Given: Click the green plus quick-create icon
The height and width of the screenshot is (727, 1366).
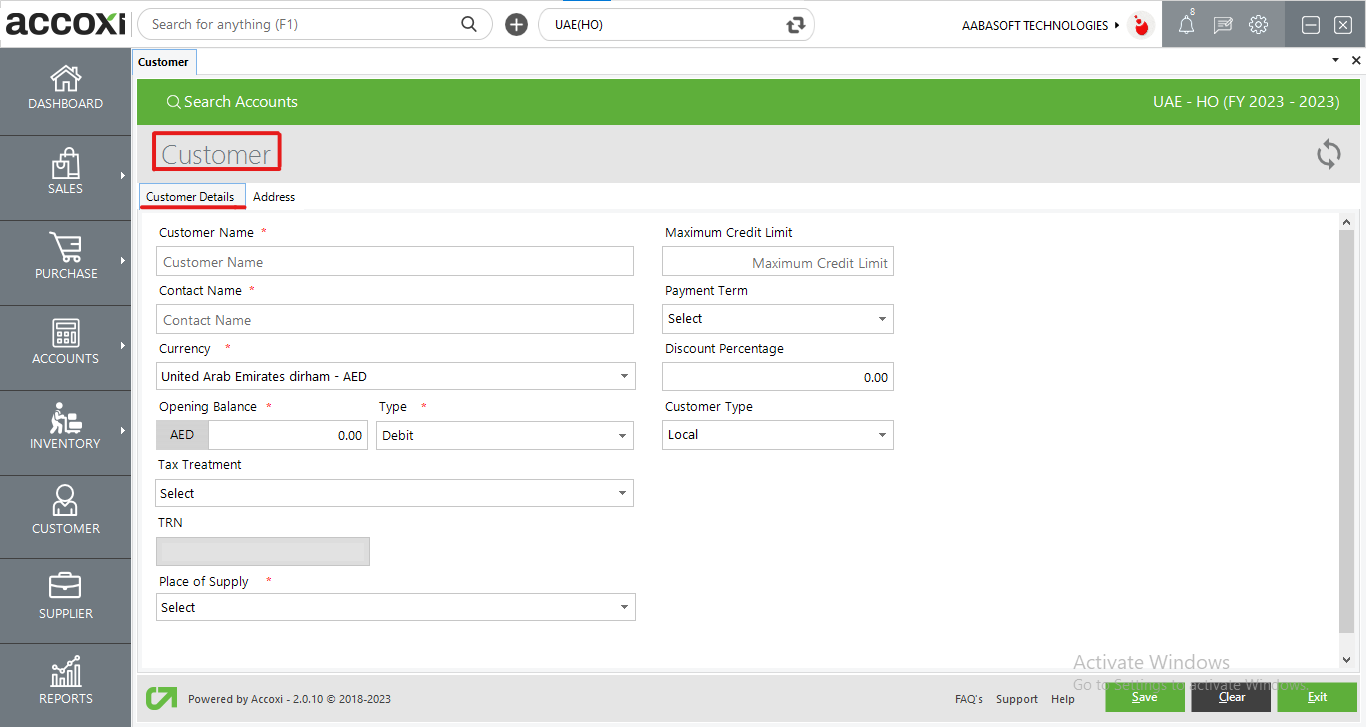Looking at the screenshot, I should (x=516, y=24).
